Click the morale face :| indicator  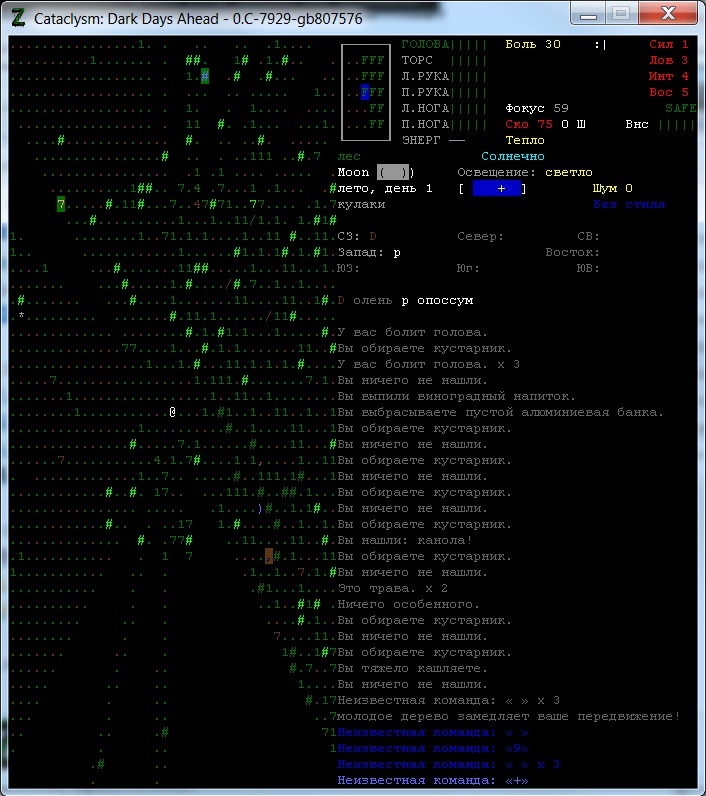[599, 44]
